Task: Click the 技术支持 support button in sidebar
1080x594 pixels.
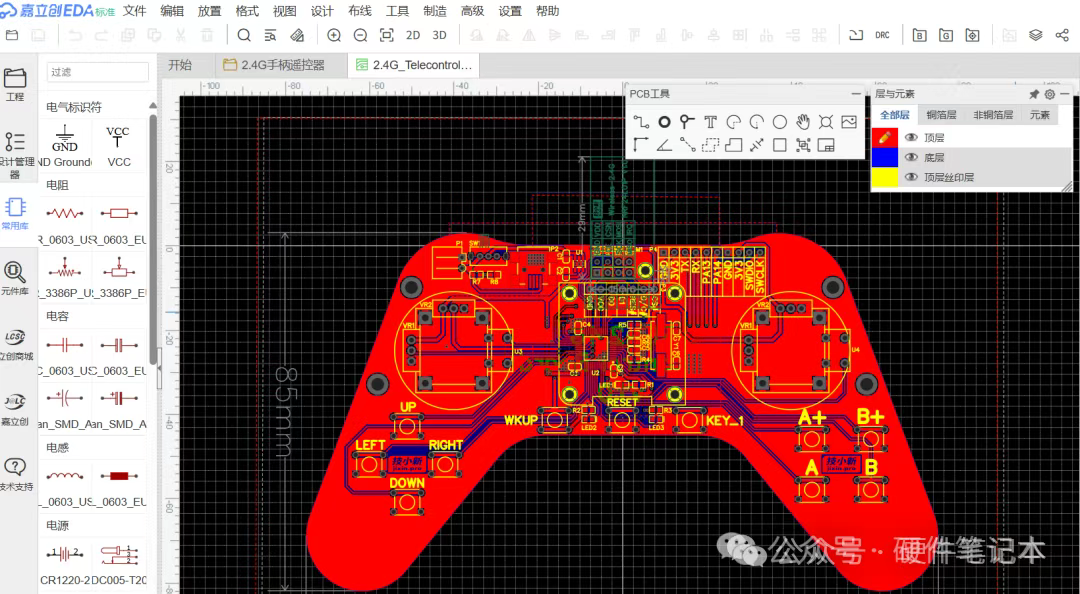Action: 15,474
